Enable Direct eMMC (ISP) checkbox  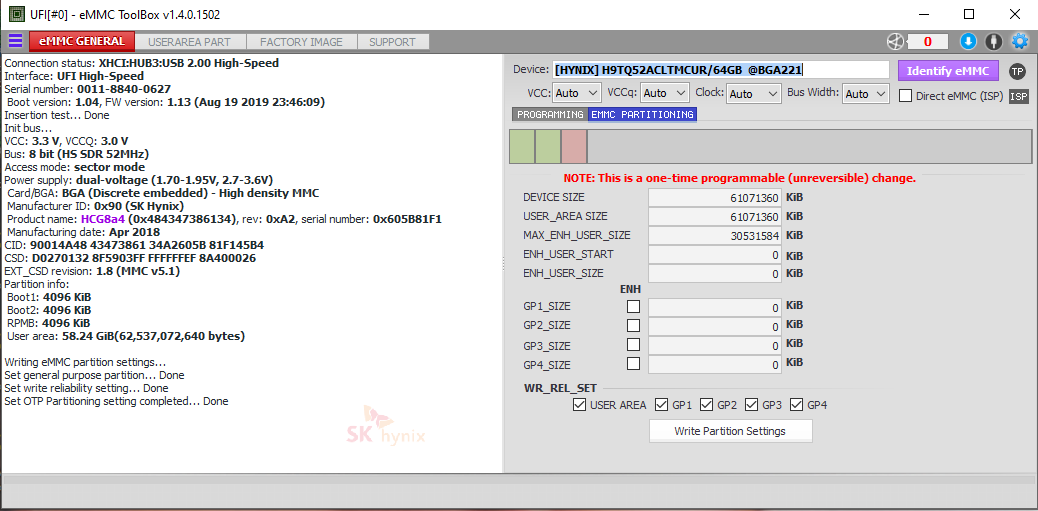(906, 96)
